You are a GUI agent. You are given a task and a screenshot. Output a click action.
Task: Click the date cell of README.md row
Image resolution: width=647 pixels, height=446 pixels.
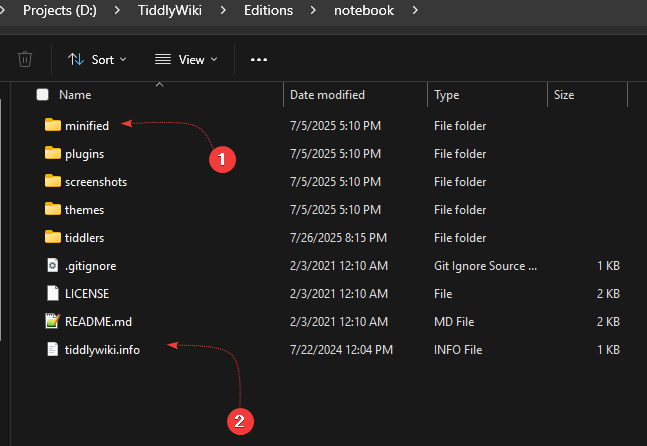[x=339, y=322]
